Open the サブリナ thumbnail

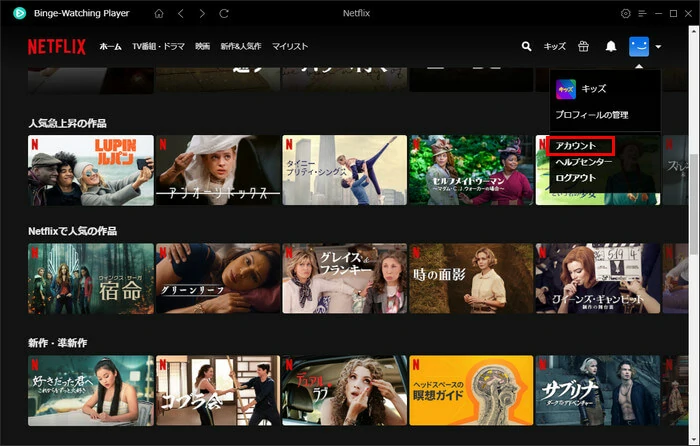[598, 391]
